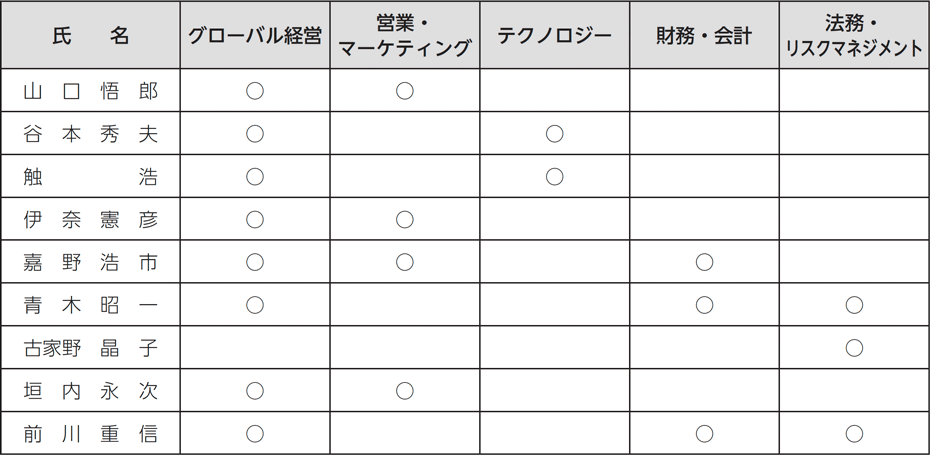Click 伊奈憲彦's グローバル経営 circle
The width and height of the screenshot is (930, 455).
[x=255, y=219]
